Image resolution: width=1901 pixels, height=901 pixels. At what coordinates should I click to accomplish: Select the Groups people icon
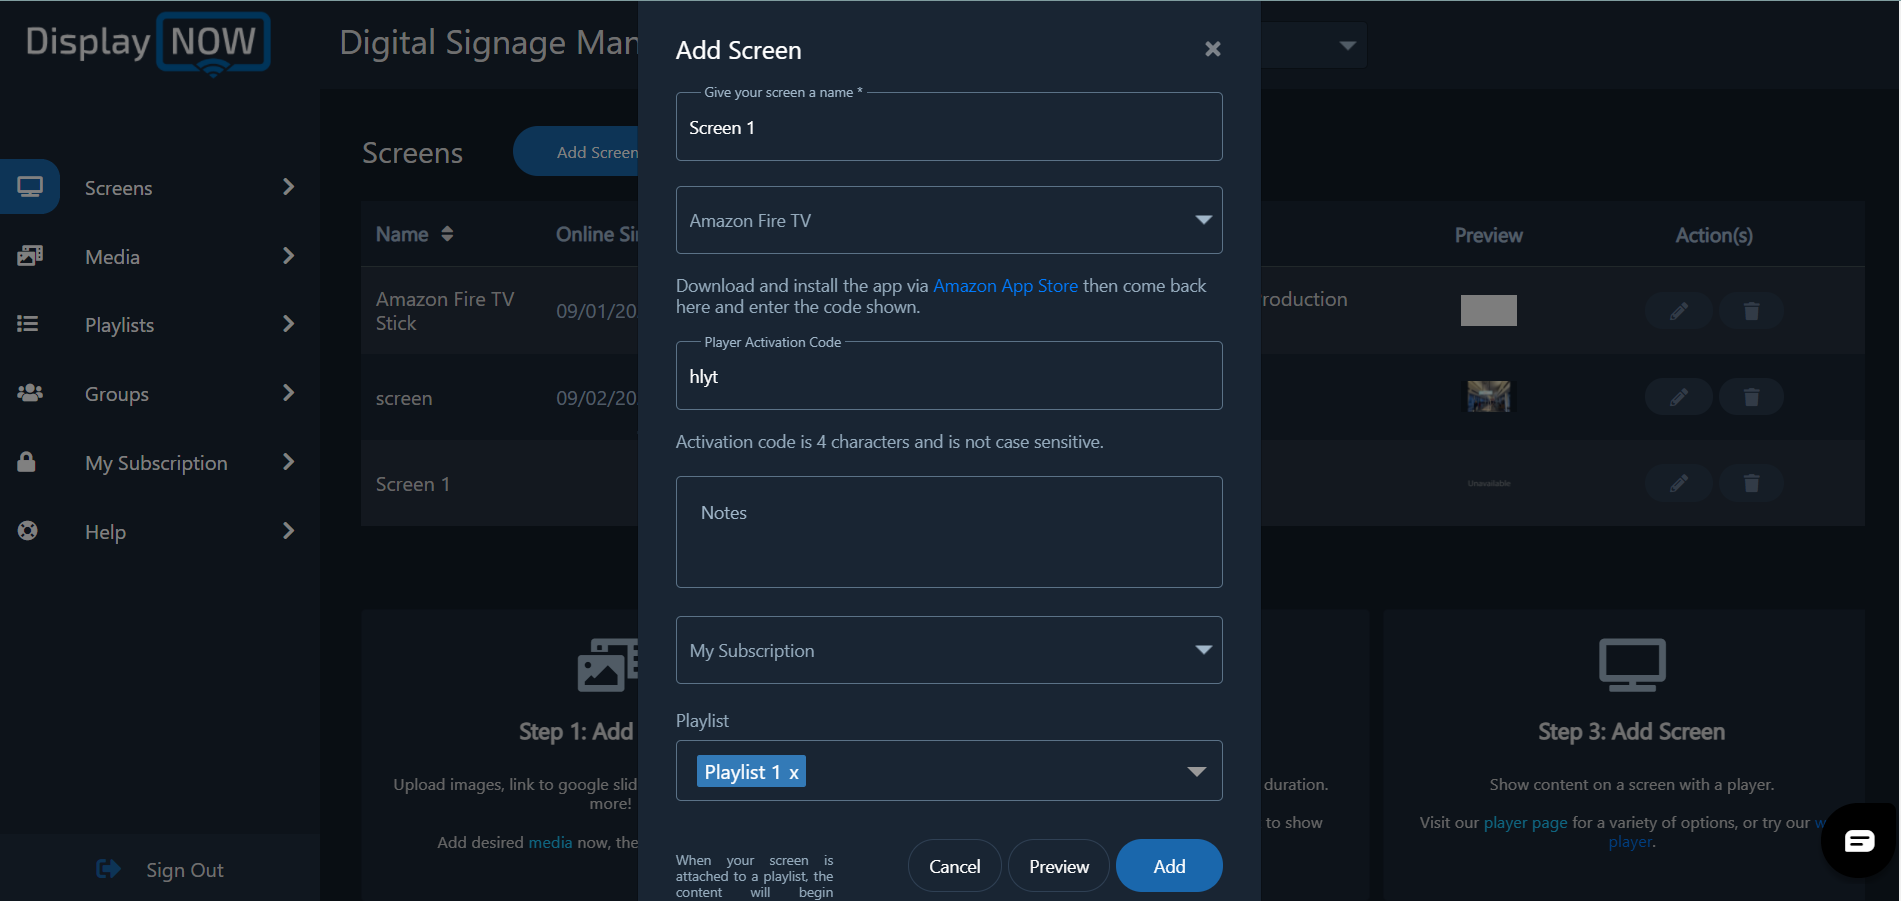coord(29,393)
